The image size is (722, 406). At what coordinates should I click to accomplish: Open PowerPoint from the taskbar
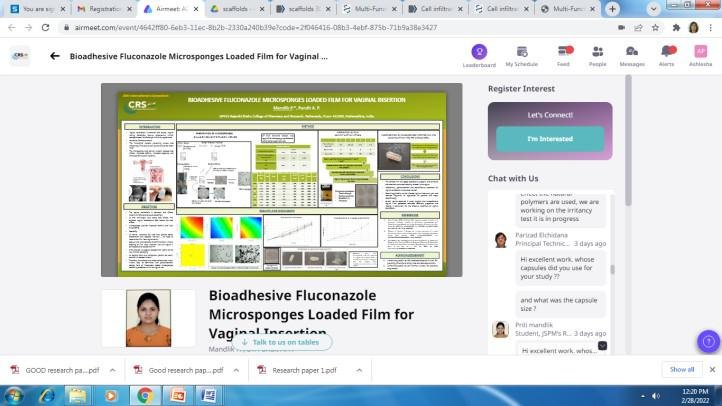[178, 395]
